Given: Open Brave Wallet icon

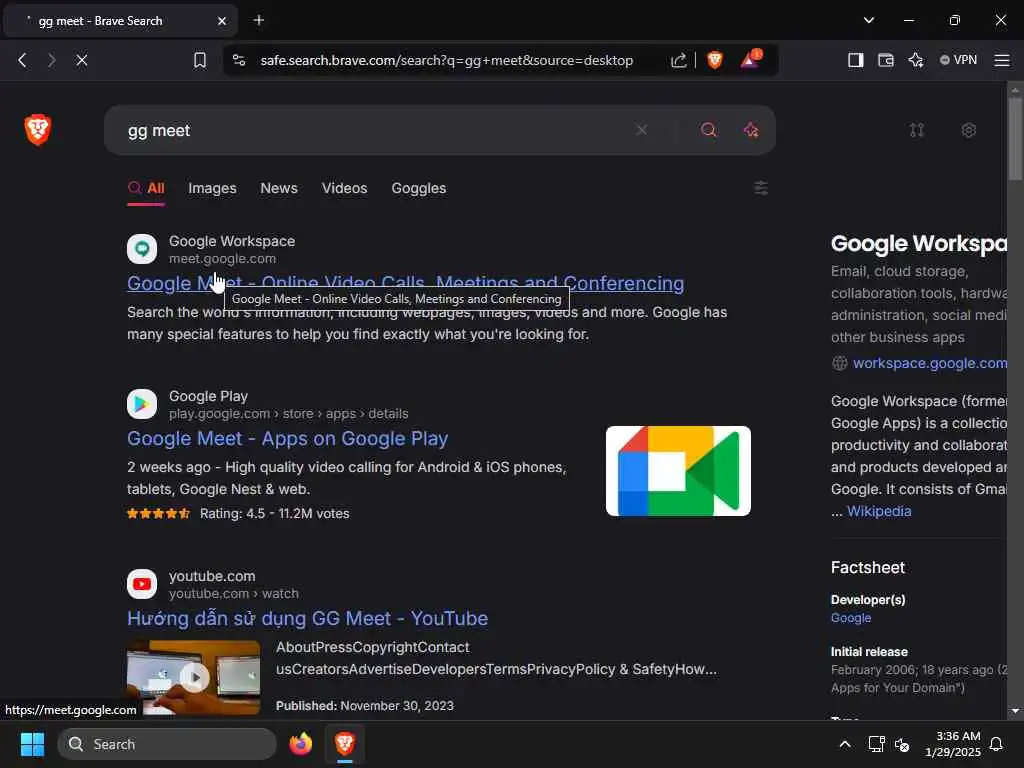Looking at the screenshot, I should 886,60.
